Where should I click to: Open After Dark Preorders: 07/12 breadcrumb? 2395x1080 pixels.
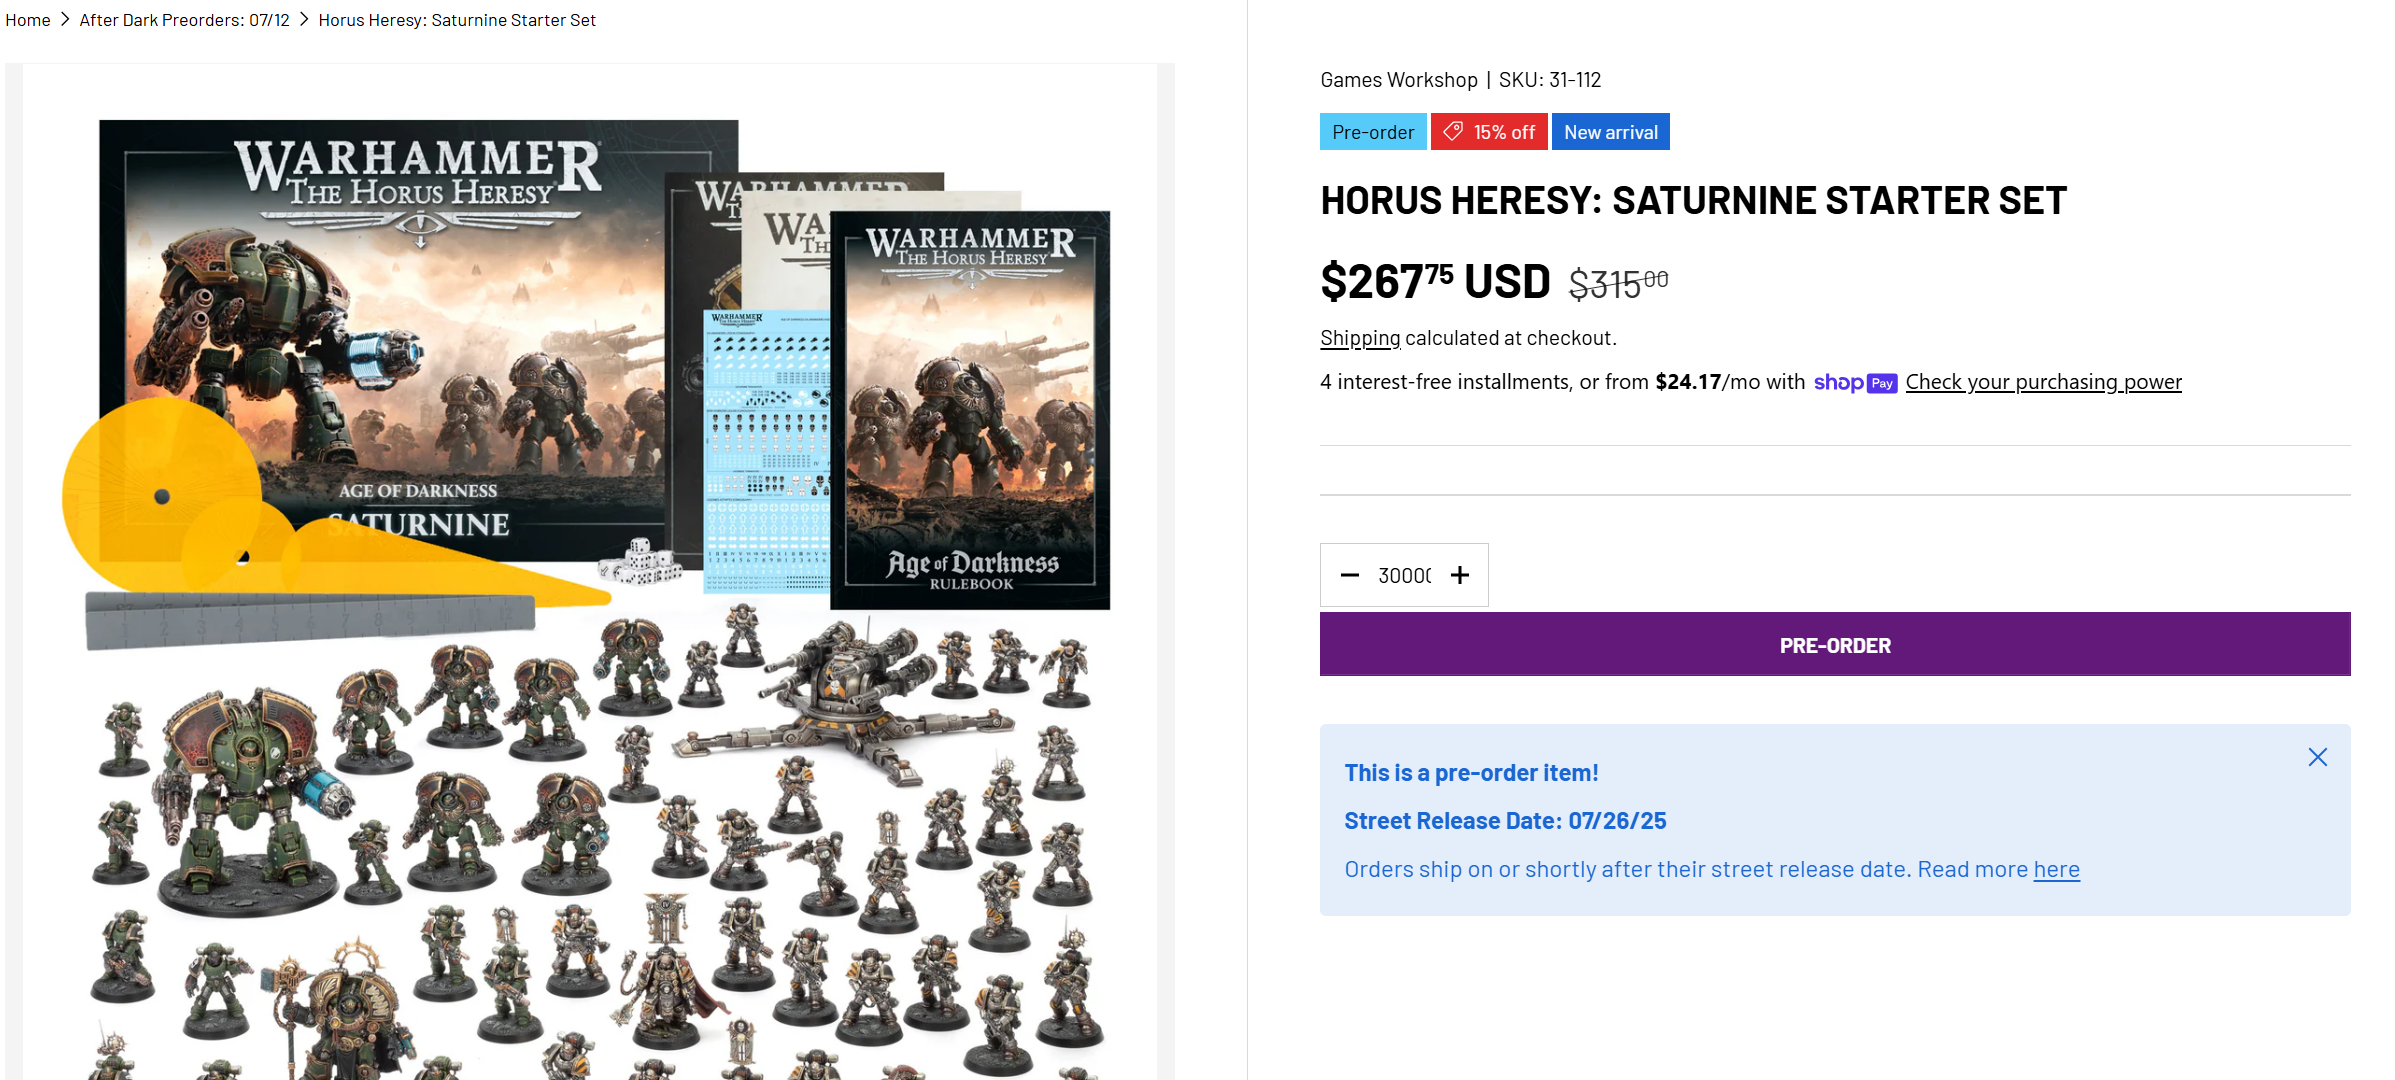click(x=184, y=20)
